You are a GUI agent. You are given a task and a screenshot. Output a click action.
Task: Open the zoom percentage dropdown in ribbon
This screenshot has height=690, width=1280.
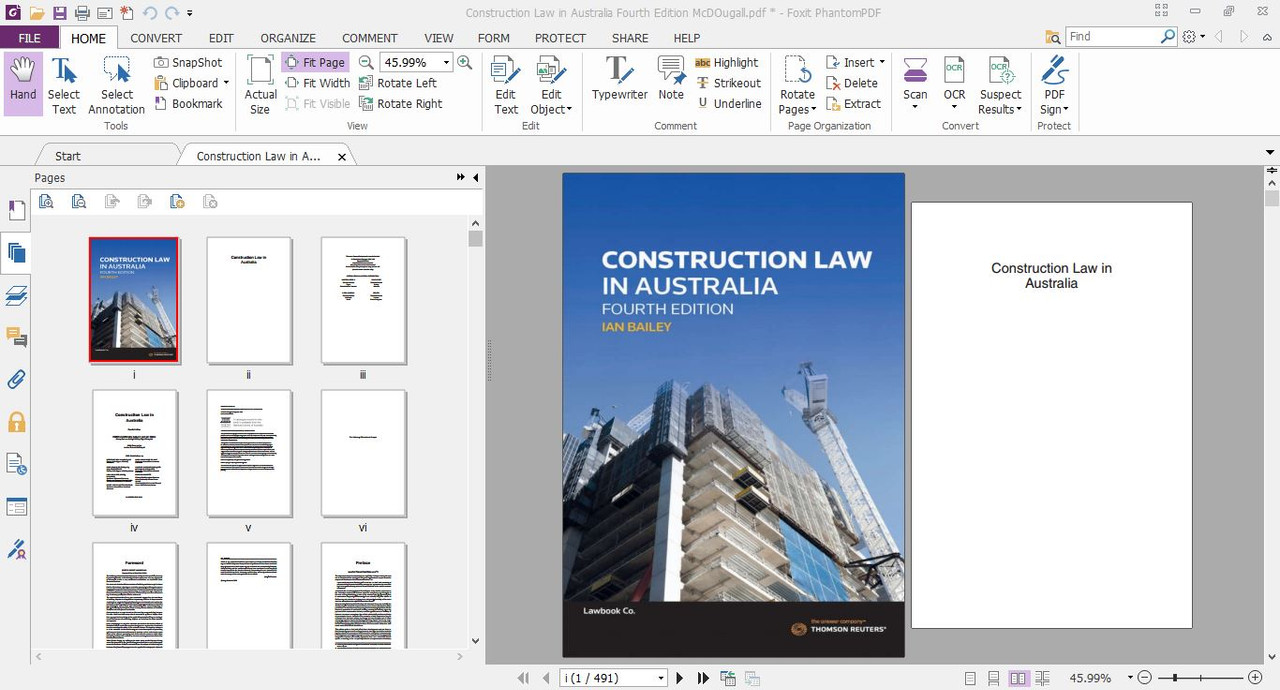(446, 62)
